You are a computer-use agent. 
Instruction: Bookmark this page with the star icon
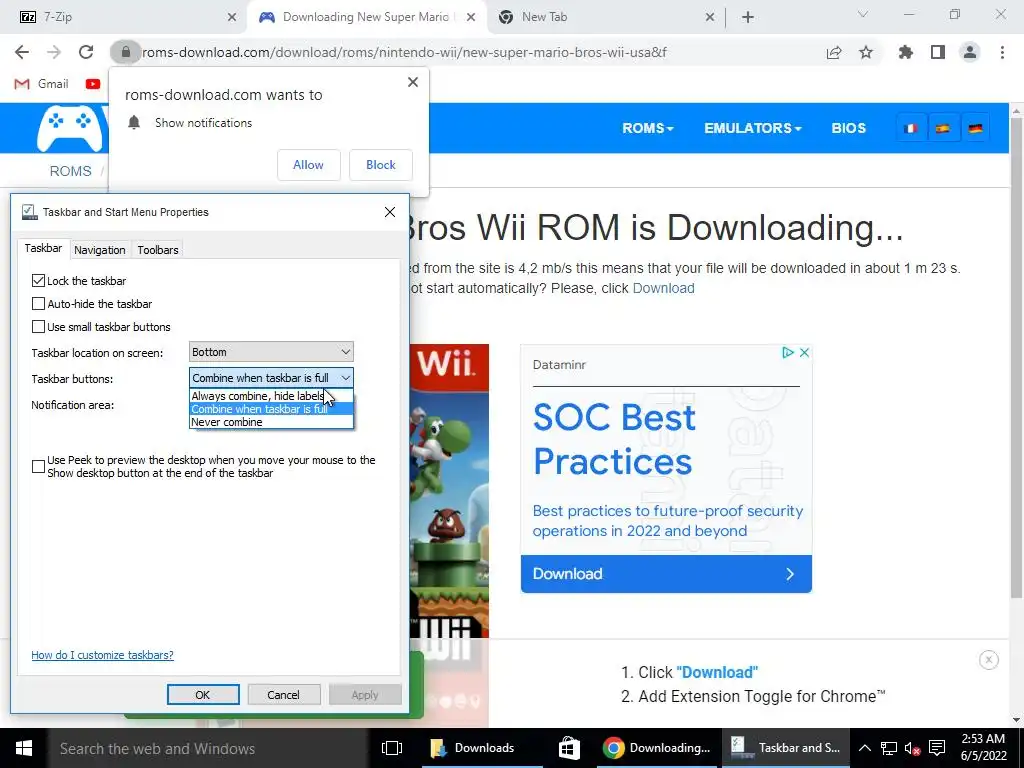click(x=866, y=52)
